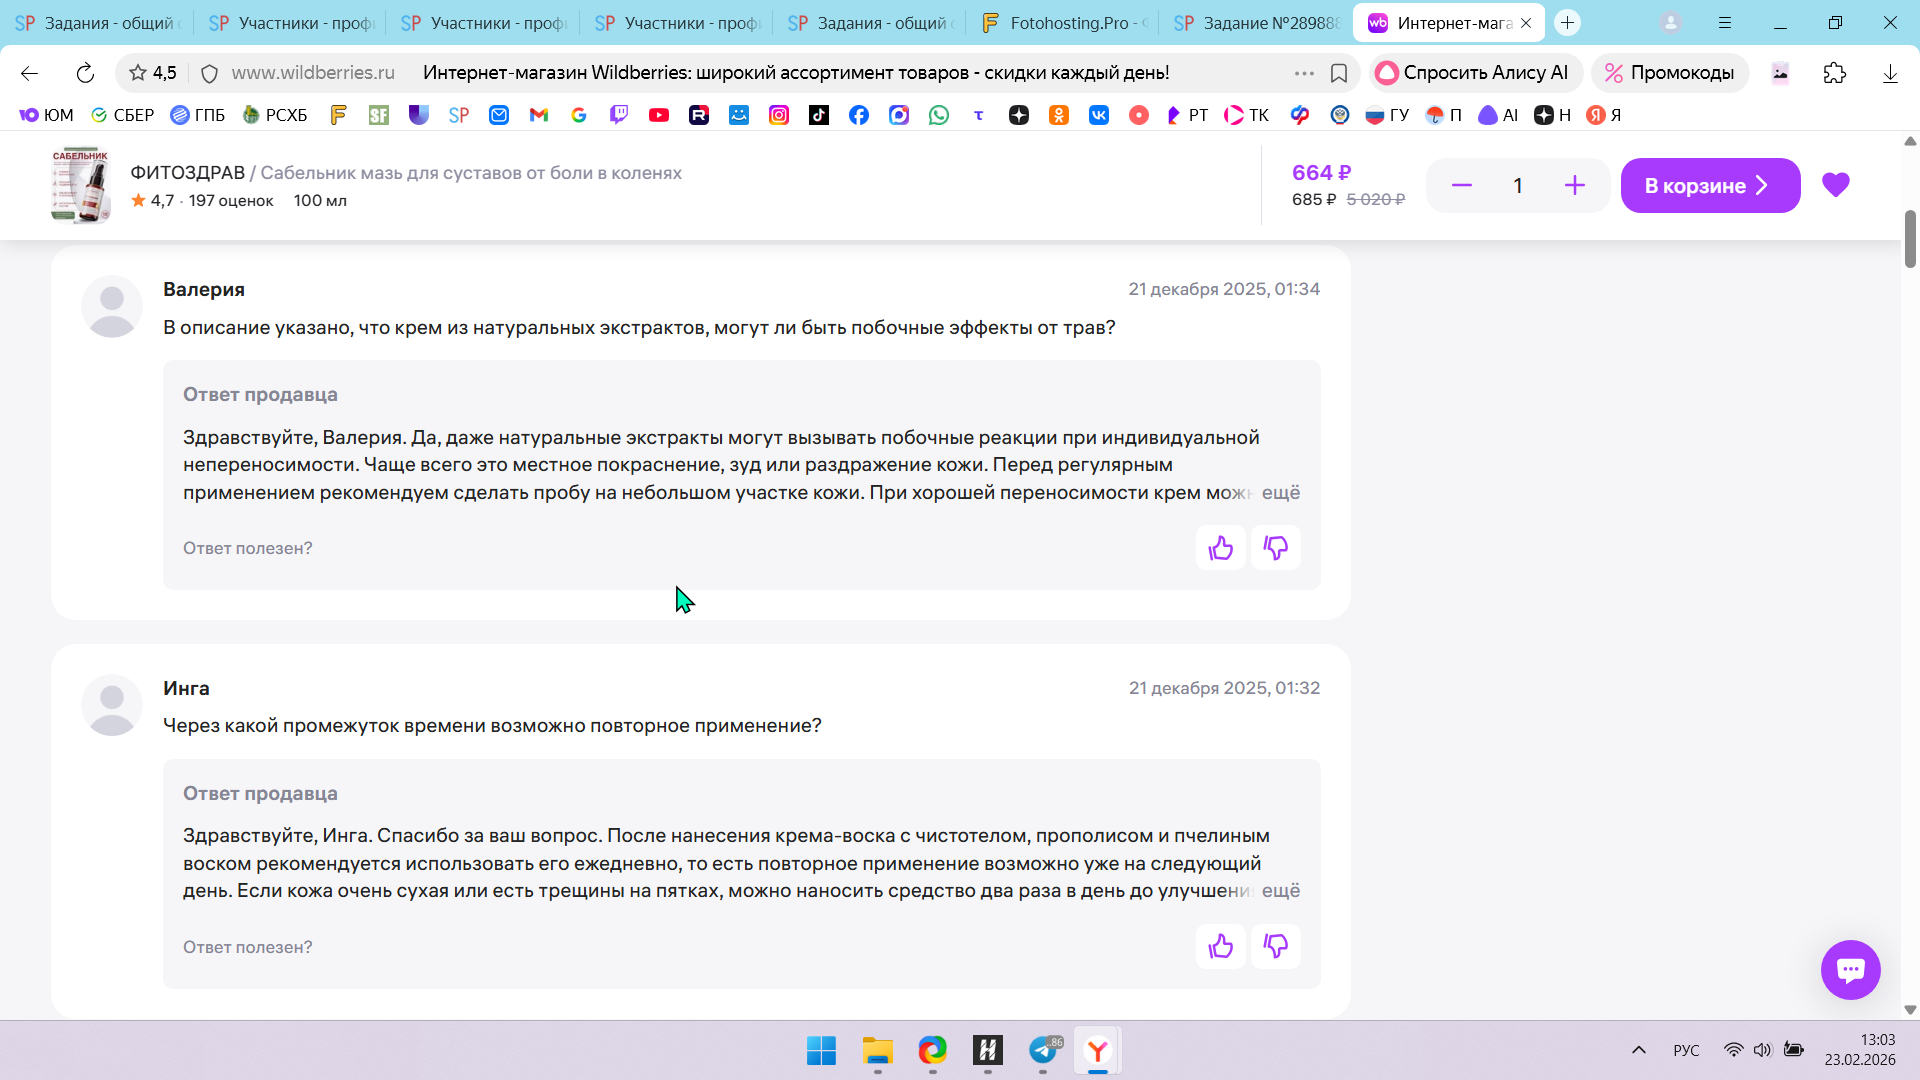Thumbs down the seller's answer to Инга
This screenshot has width=1920, height=1080.
pos(1275,946)
